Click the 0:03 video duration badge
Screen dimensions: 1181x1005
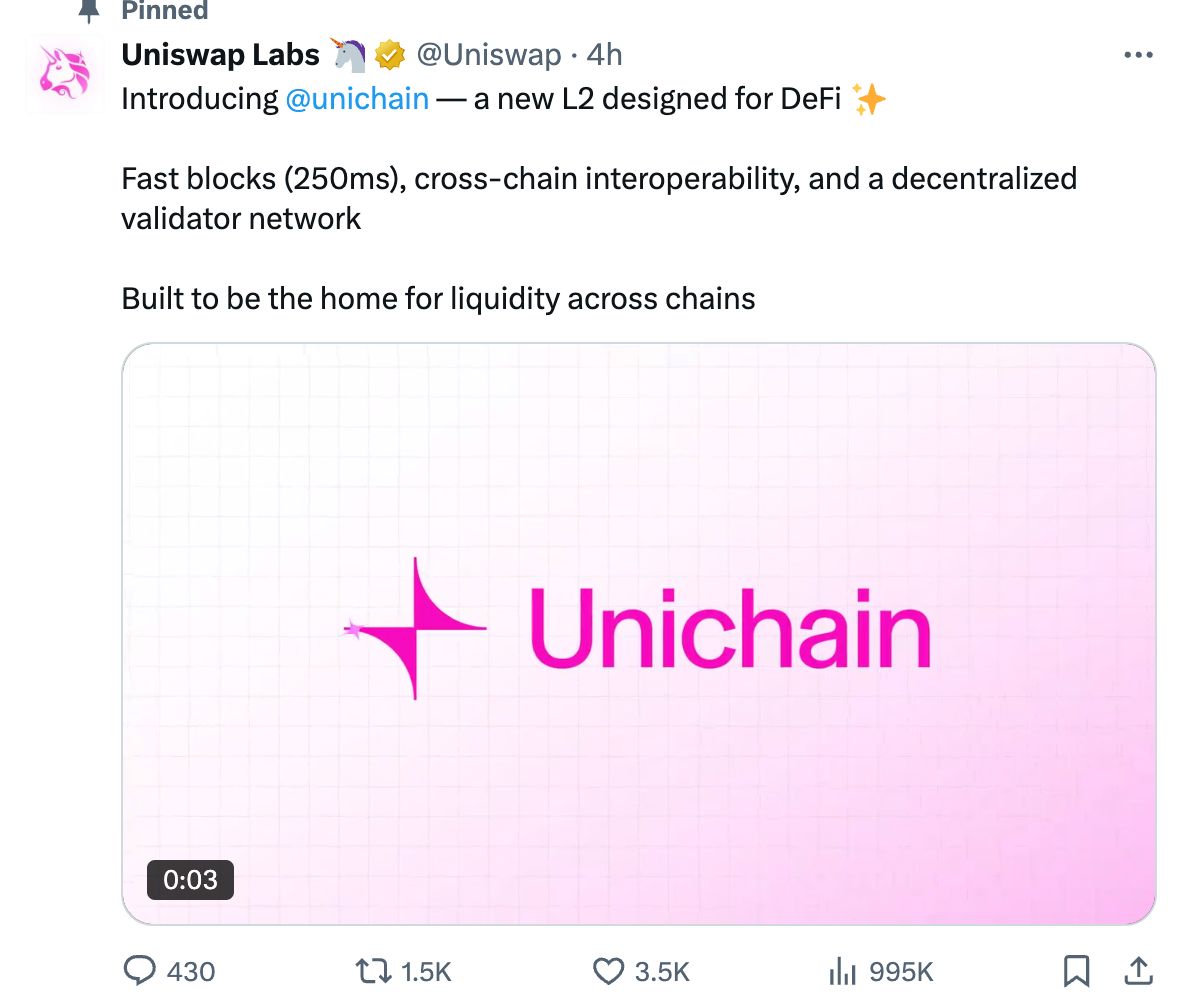coord(190,879)
